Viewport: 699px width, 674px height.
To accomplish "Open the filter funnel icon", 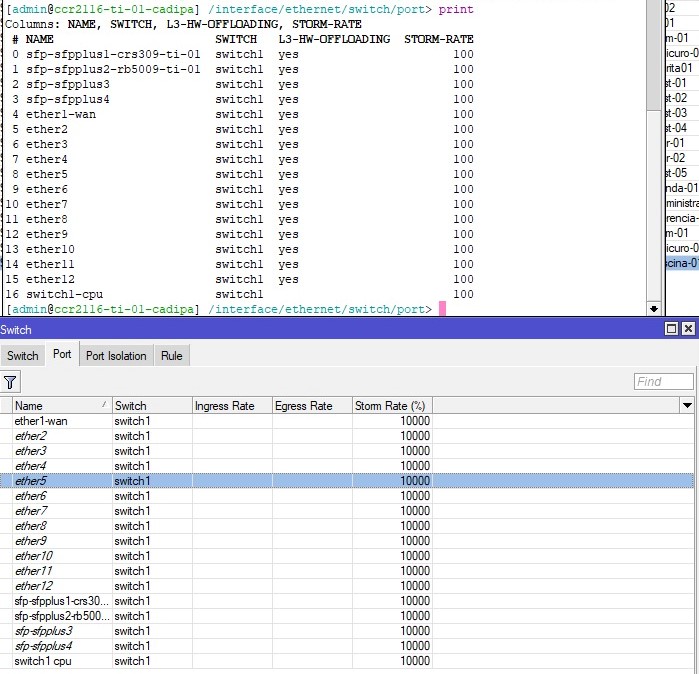I will [10, 382].
